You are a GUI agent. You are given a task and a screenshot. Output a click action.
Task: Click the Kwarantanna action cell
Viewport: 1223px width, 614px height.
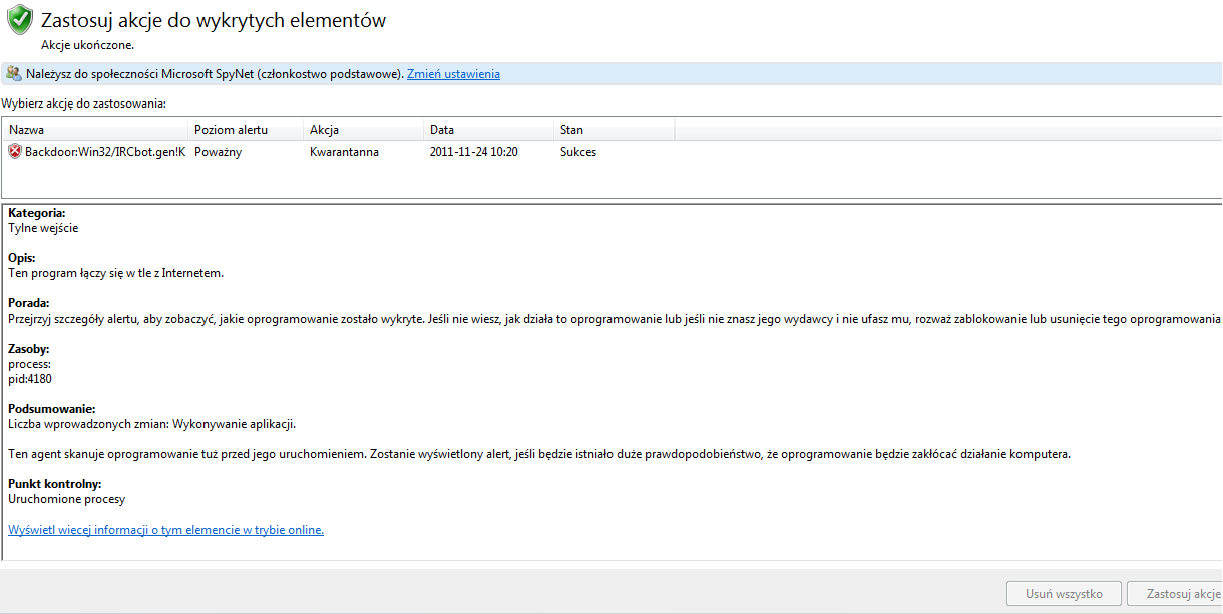[x=344, y=152]
